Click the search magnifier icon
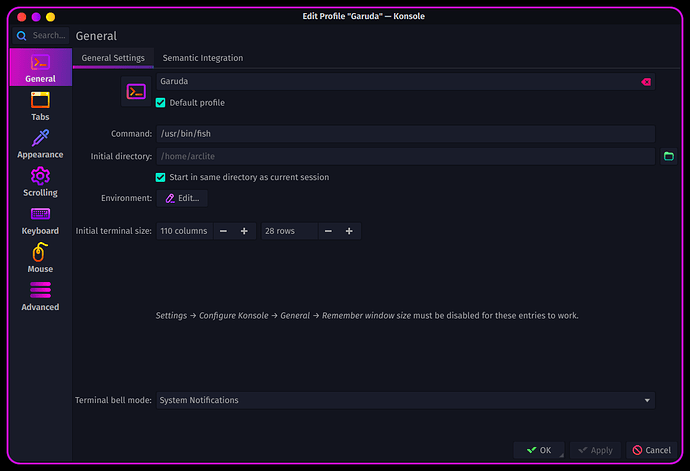690x471 pixels. (22, 36)
